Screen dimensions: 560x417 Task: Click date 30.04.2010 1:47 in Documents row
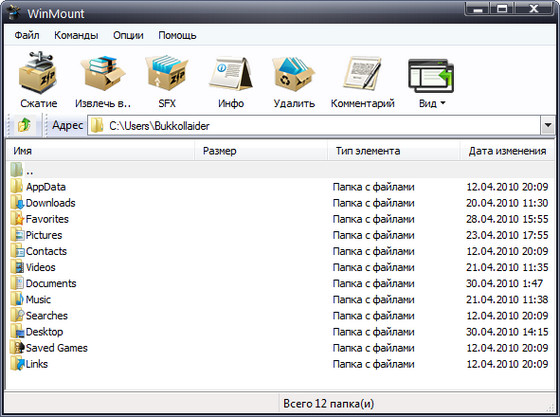click(504, 283)
